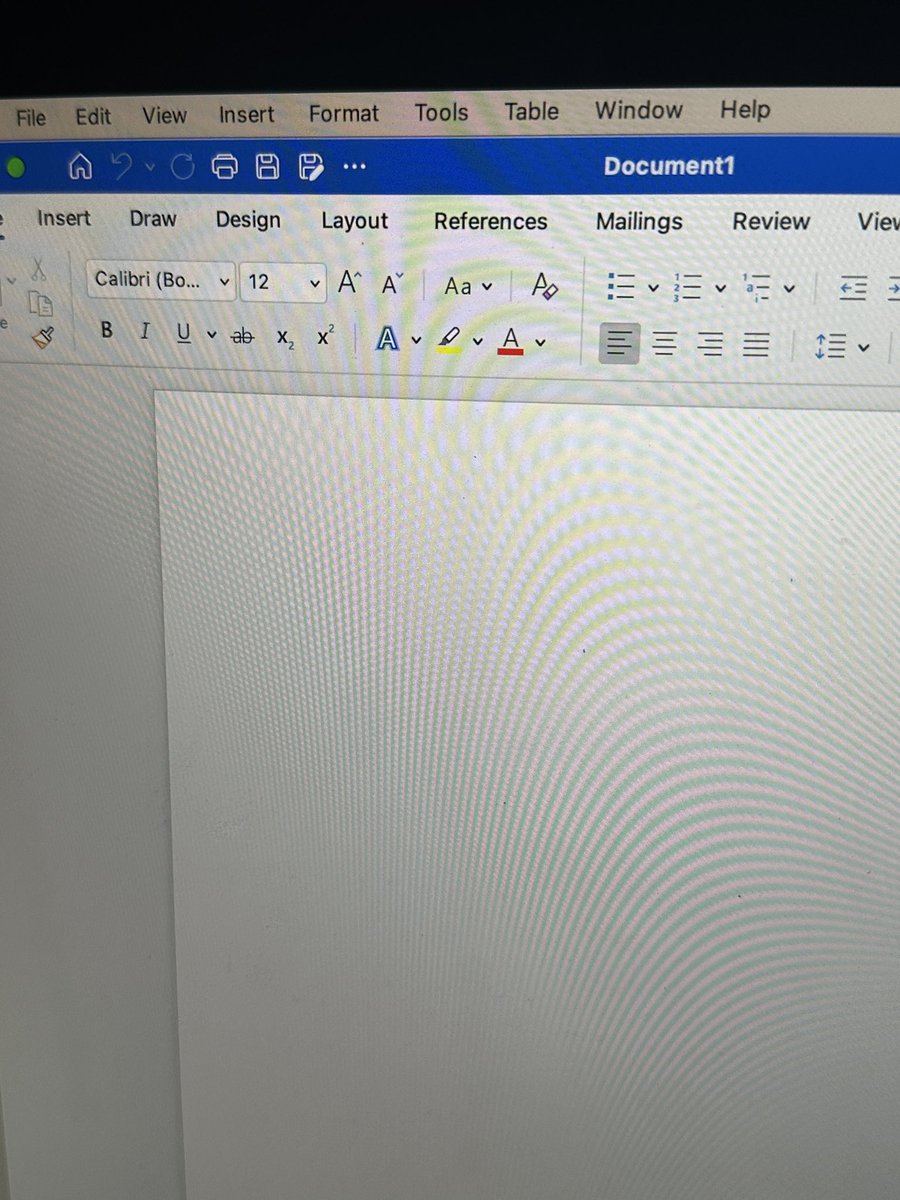Switch to the Review ribbon tab
This screenshot has width=900, height=1200.
(770, 221)
